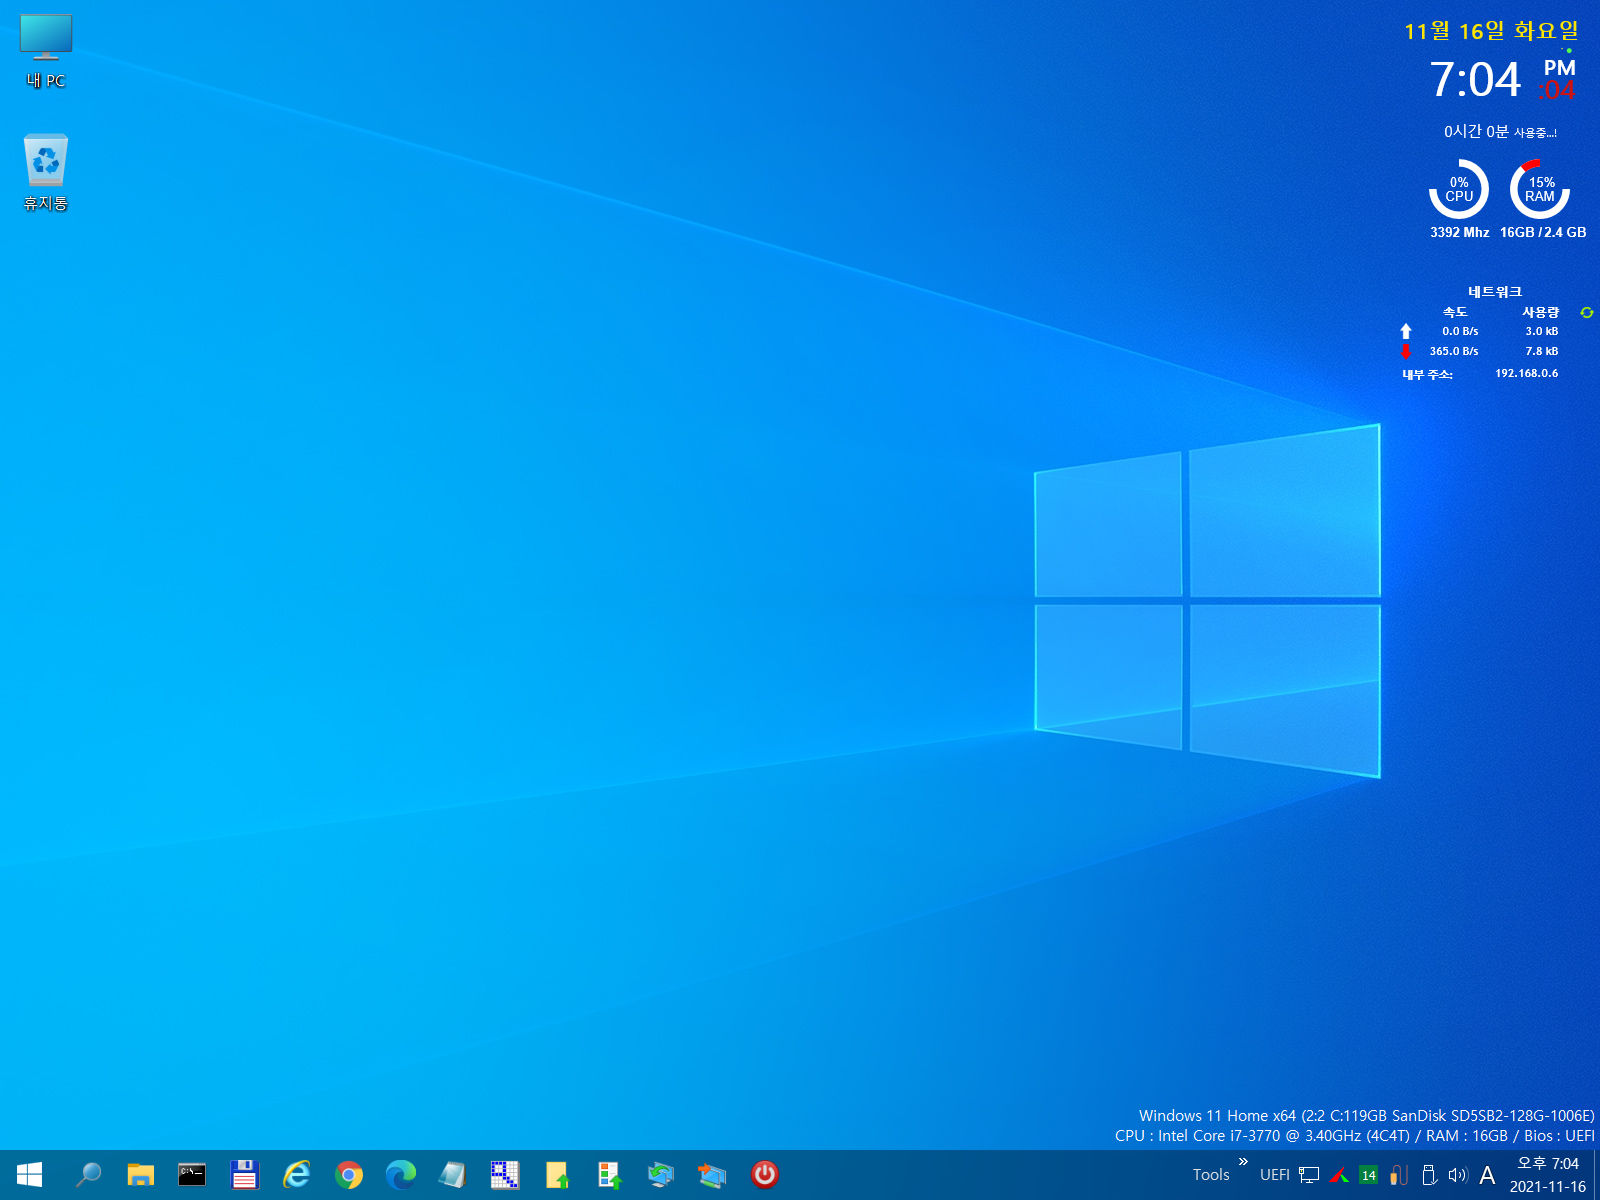Click the CPU Intel Core i7-3770 info line
The image size is (1600, 1200).
[x=1355, y=1136]
